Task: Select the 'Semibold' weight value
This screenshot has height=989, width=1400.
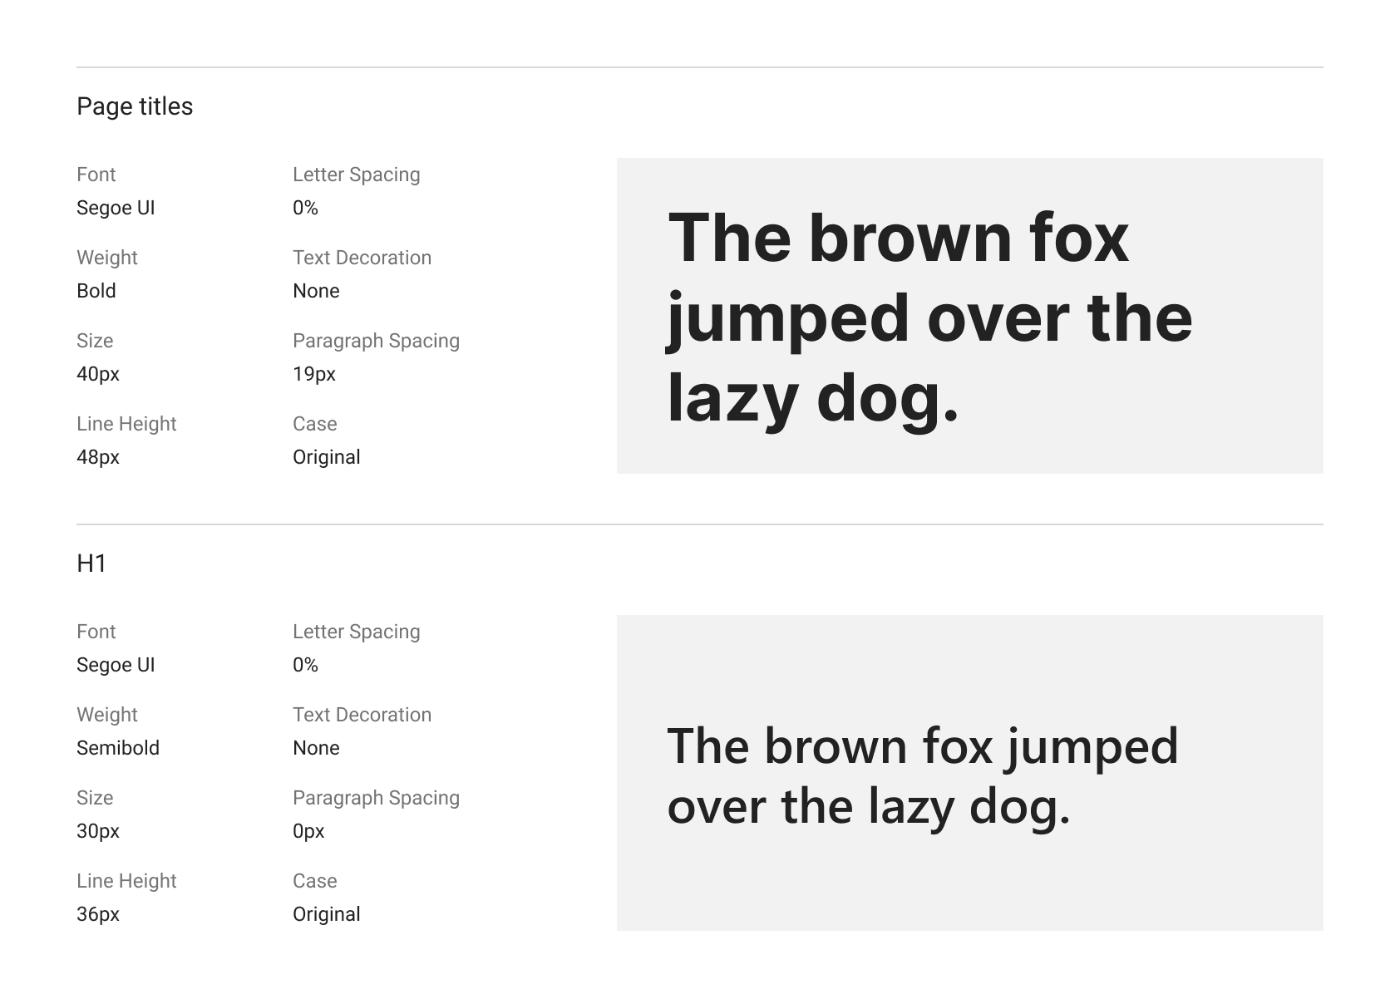Action: click(x=118, y=748)
